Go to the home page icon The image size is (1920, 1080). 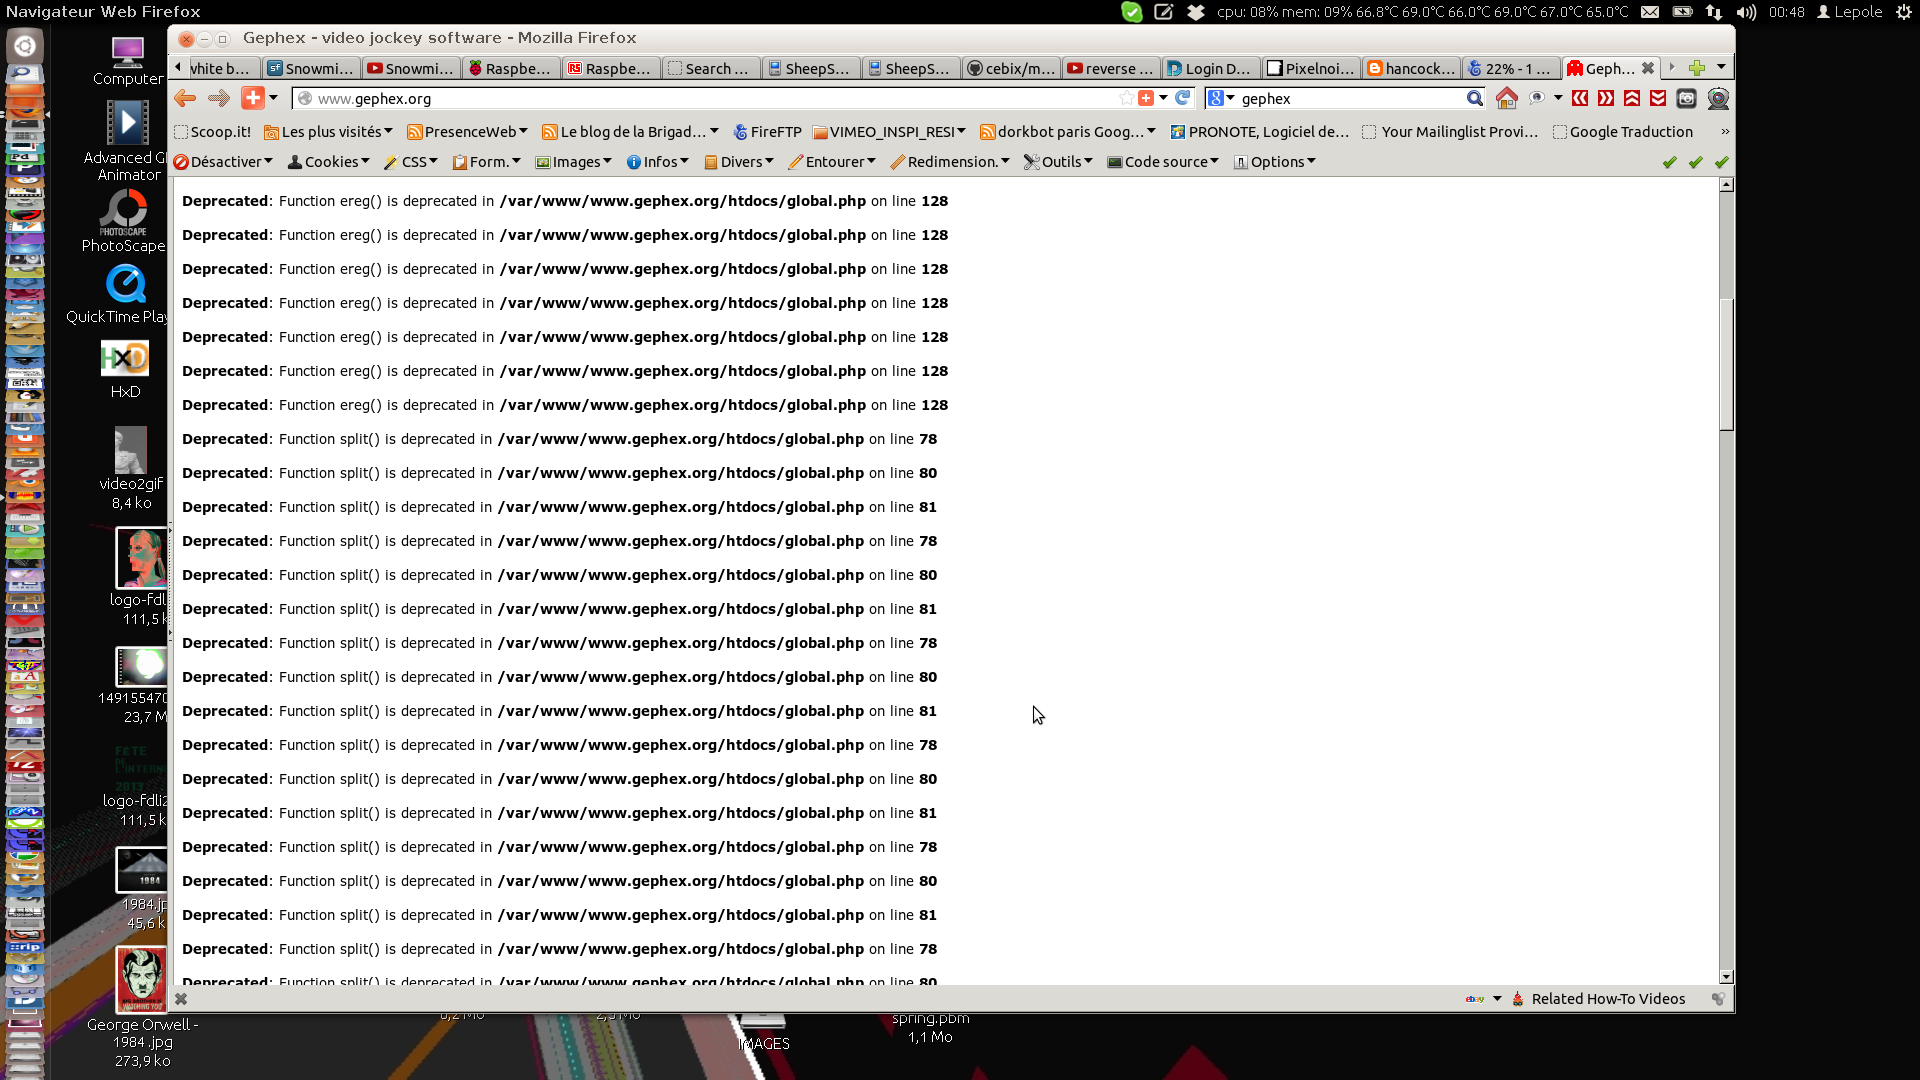[x=1506, y=98]
